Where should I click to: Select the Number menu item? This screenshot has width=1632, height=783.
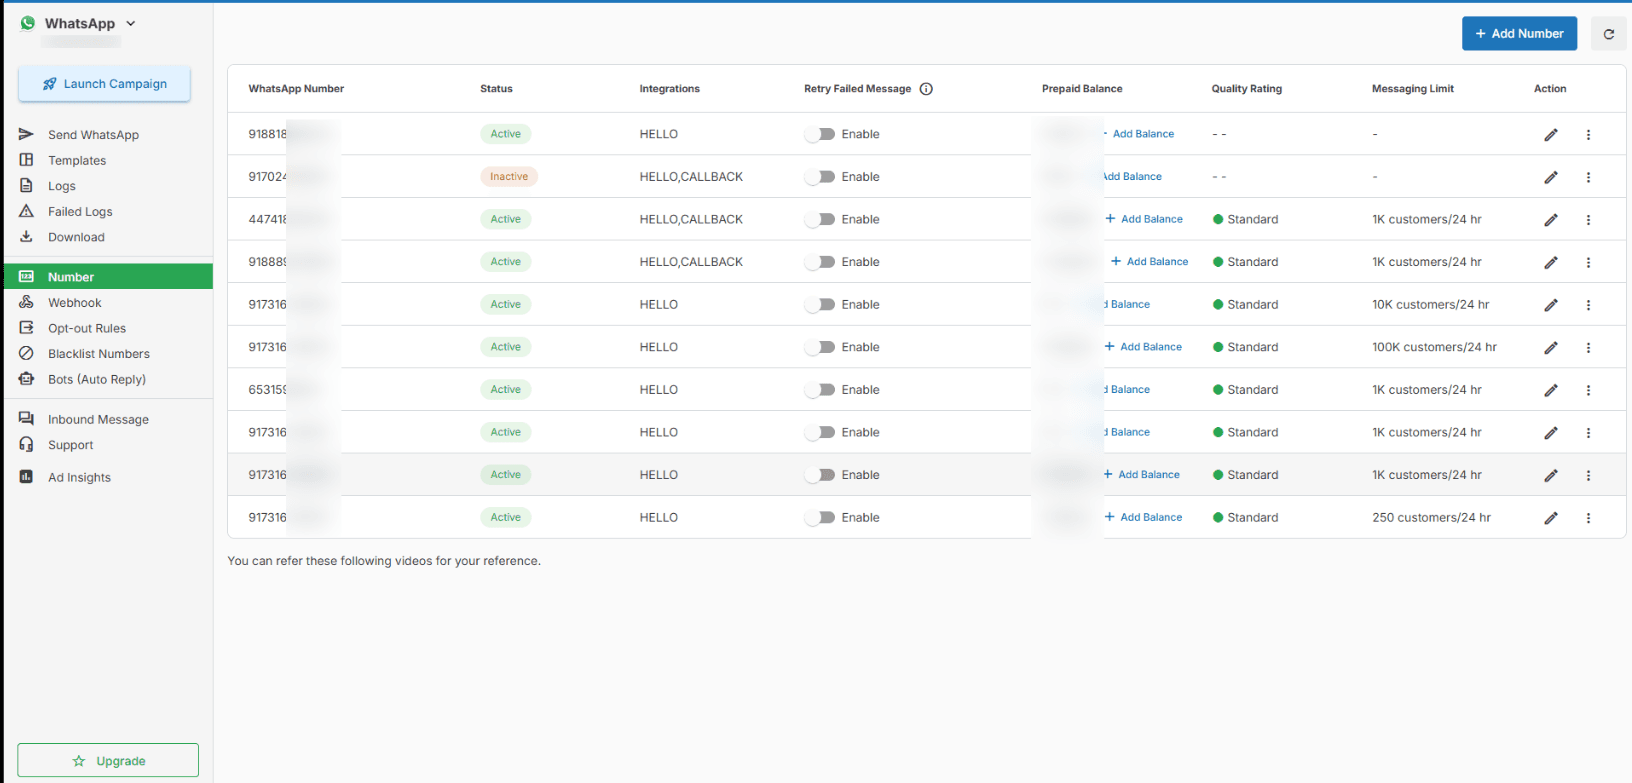pyautogui.click(x=108, y=277)
